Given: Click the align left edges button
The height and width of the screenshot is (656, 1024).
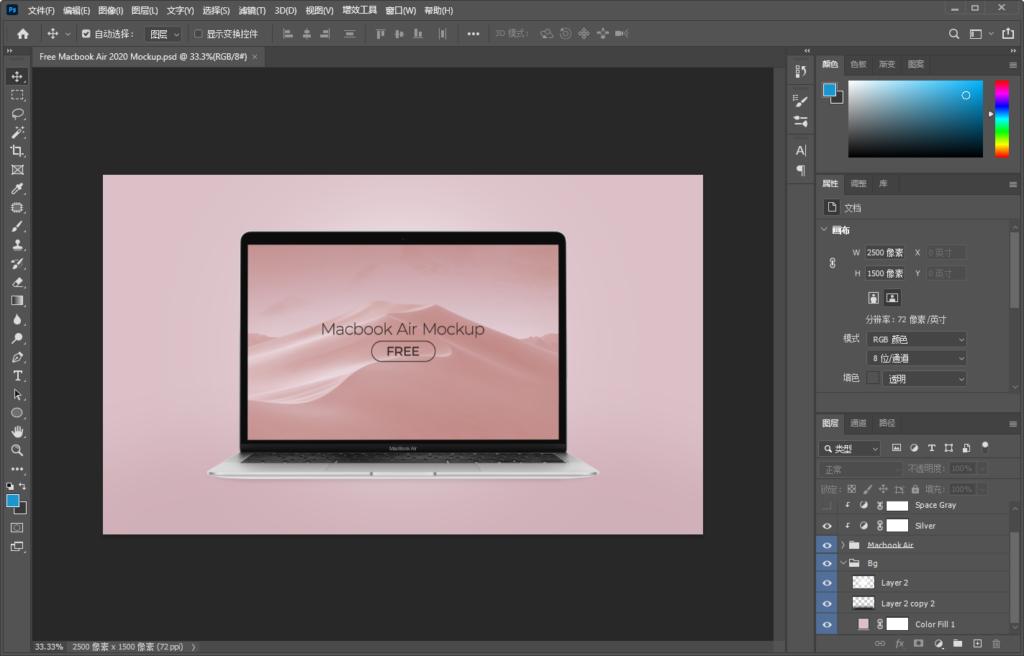Looking at the screenshot, I should [287, 34].
